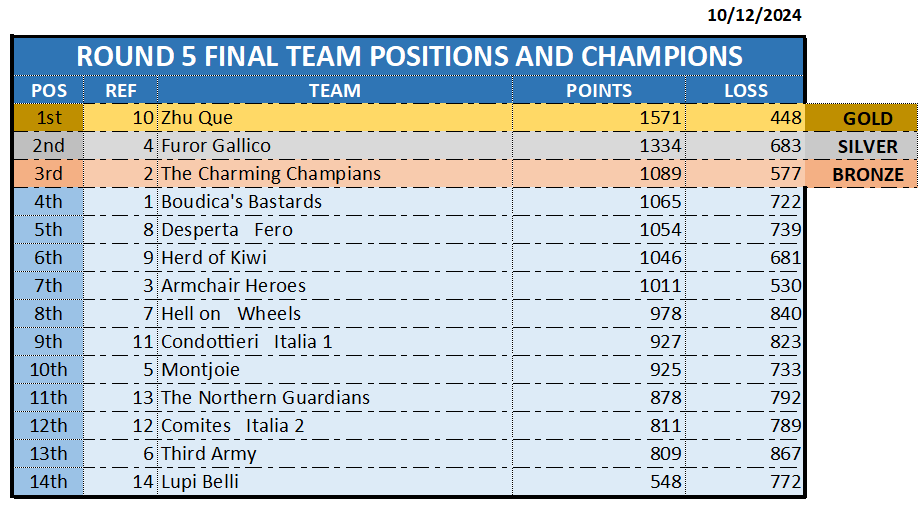Screen dimensions: 923x506
Task: Click the Zhu Que team cell
Action: pos(197,118)
